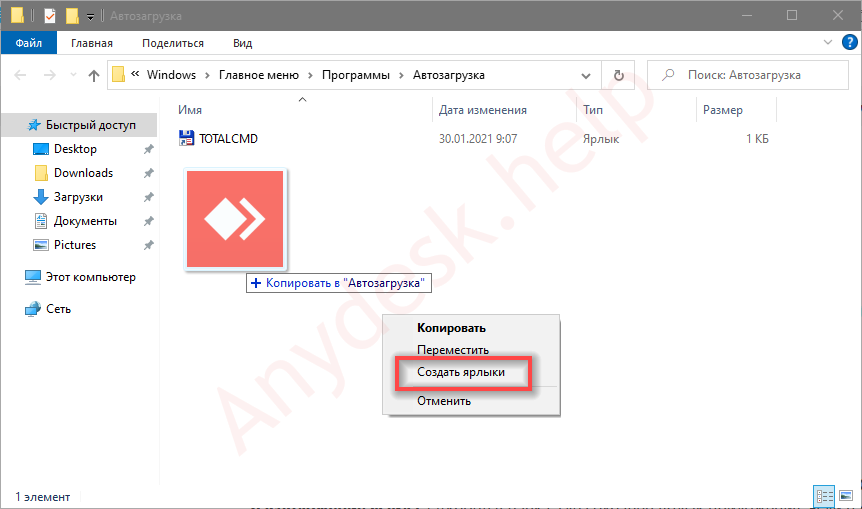Open Help via the blue question mark
This screenshot has height=509, width=862.
[x=847, y=43]
